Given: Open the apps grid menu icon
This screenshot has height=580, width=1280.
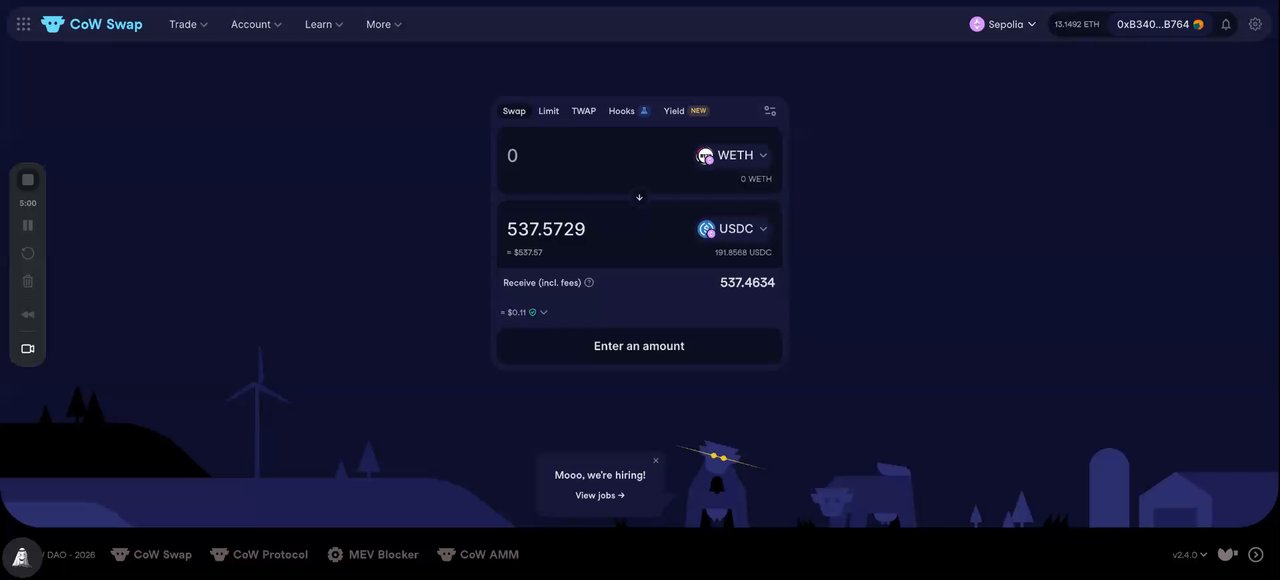Looking at the screenshot, I should (x=24, y=24).
